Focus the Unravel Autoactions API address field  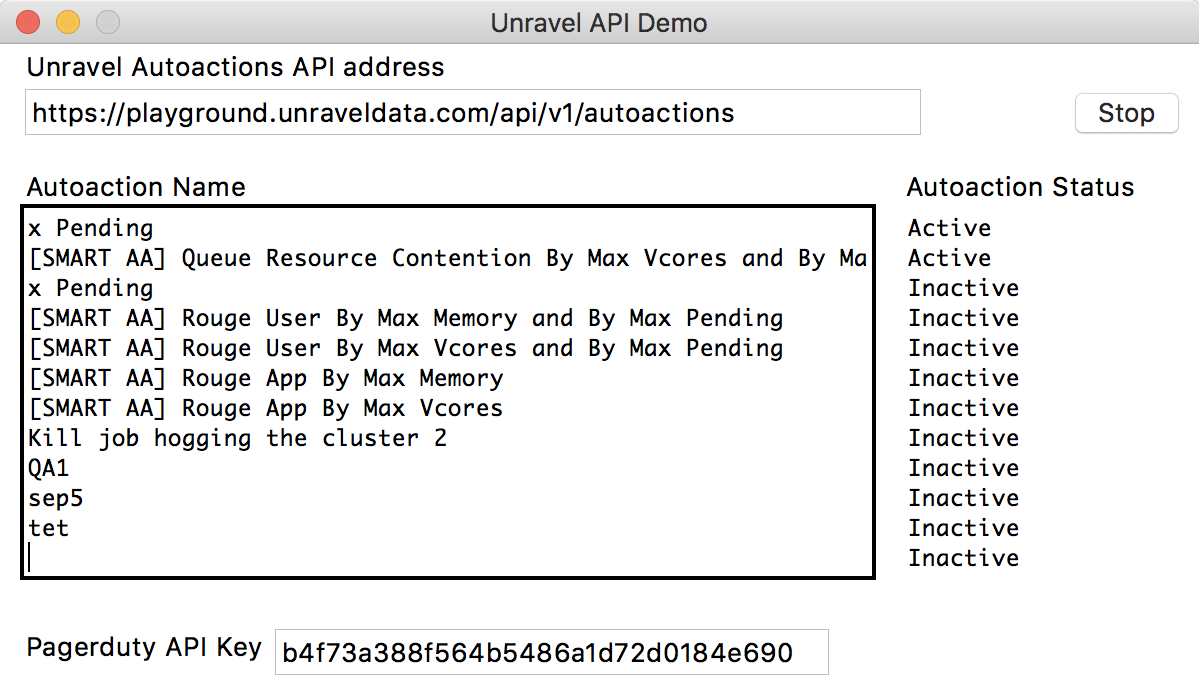pos(473,112)
